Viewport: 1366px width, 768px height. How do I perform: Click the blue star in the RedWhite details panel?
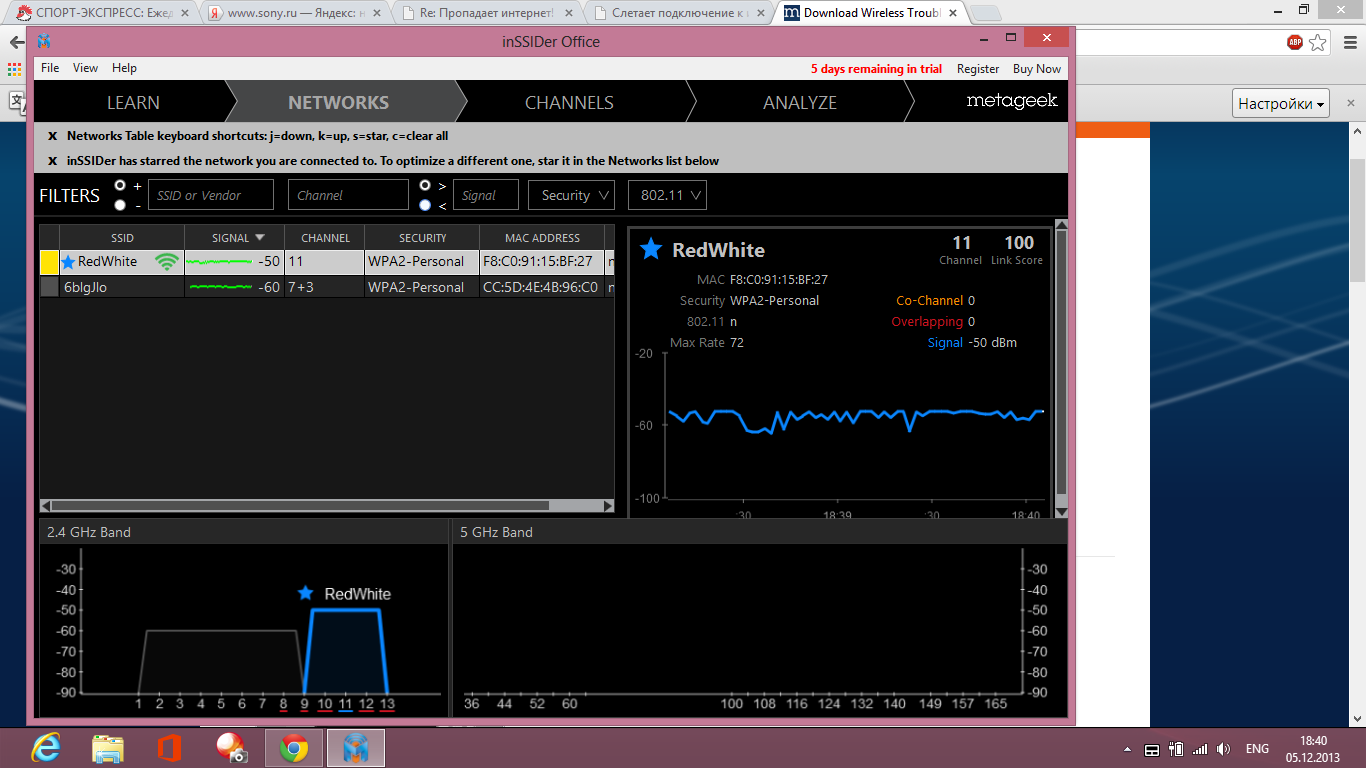tap(651, 249)
